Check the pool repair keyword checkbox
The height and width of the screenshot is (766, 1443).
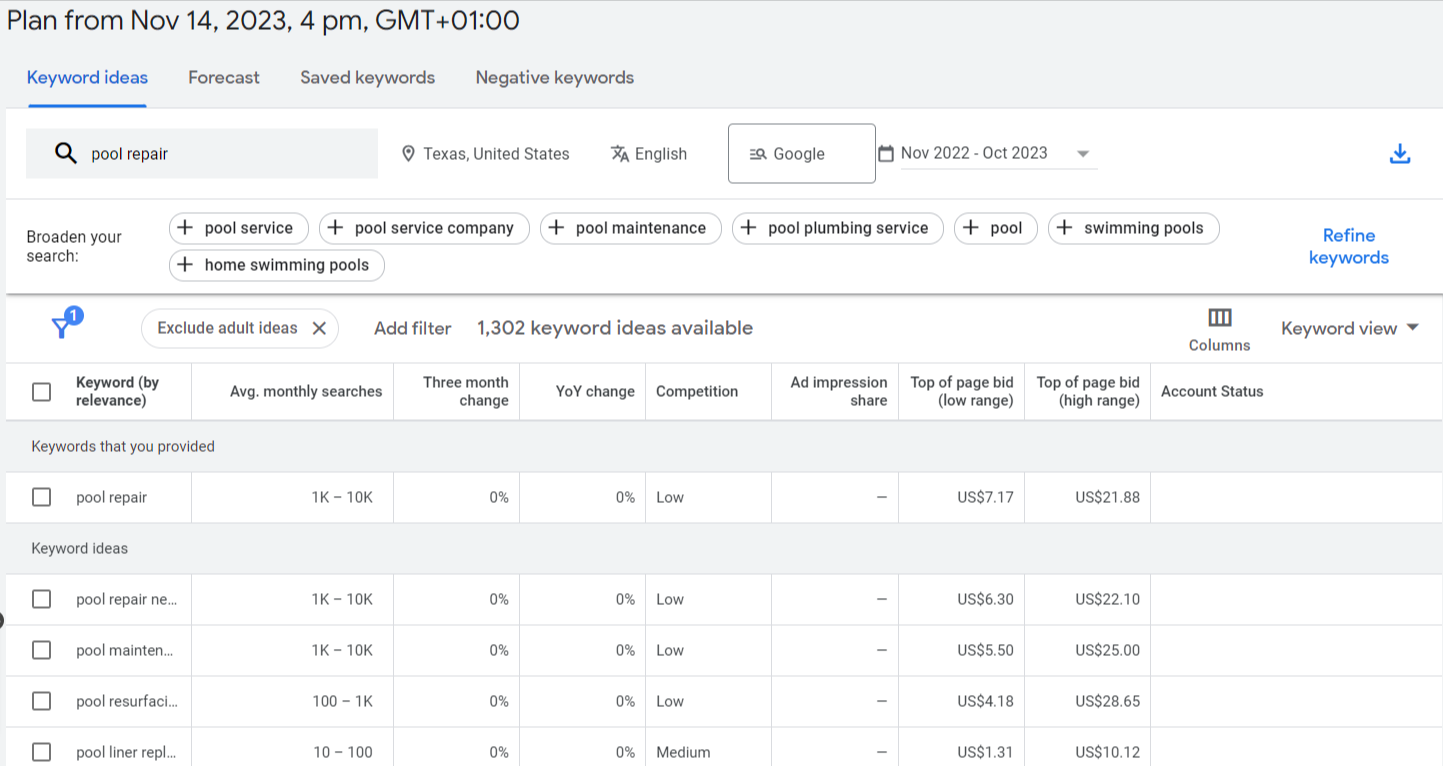(x=41, y=497)
